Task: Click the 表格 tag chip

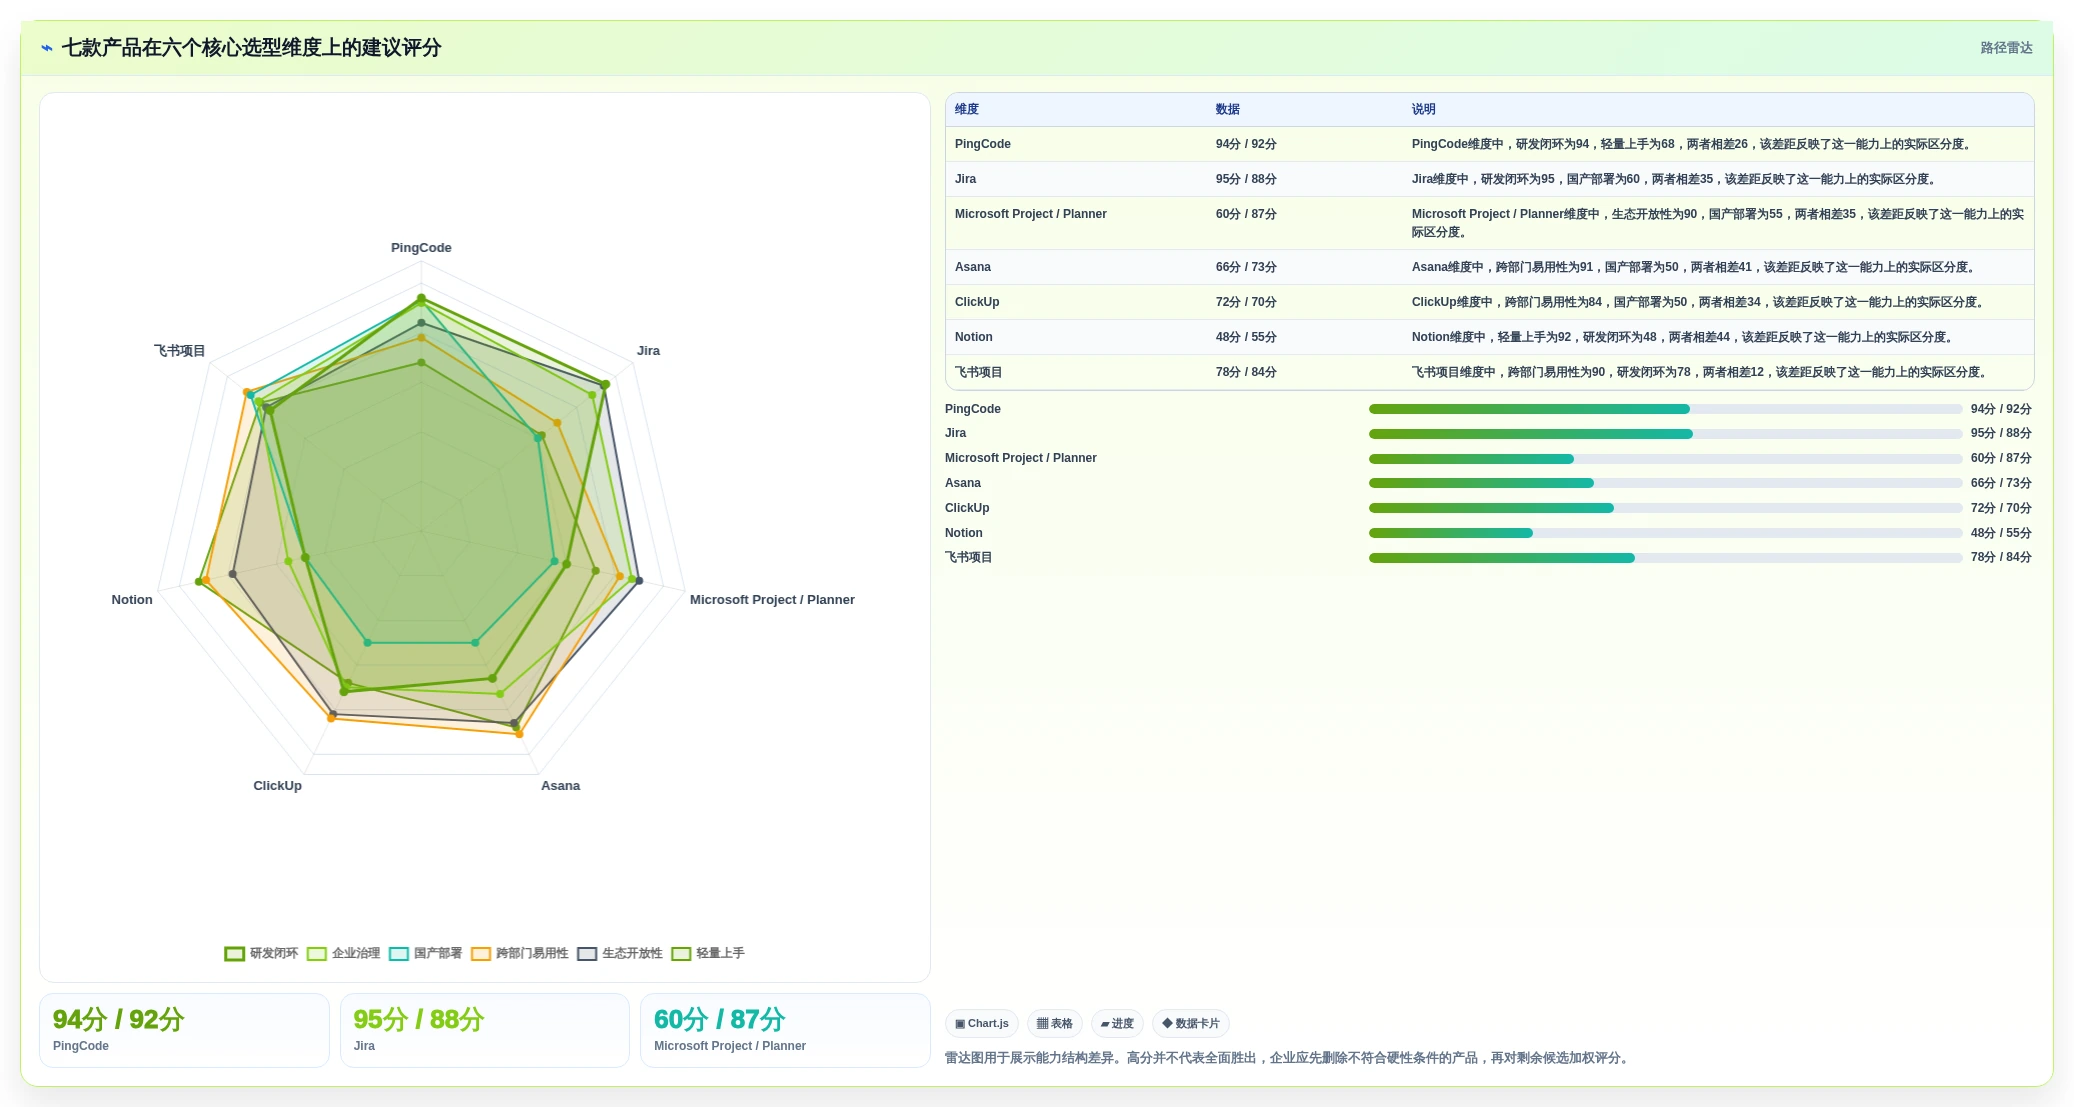Action: [x=1055, y=1023]
